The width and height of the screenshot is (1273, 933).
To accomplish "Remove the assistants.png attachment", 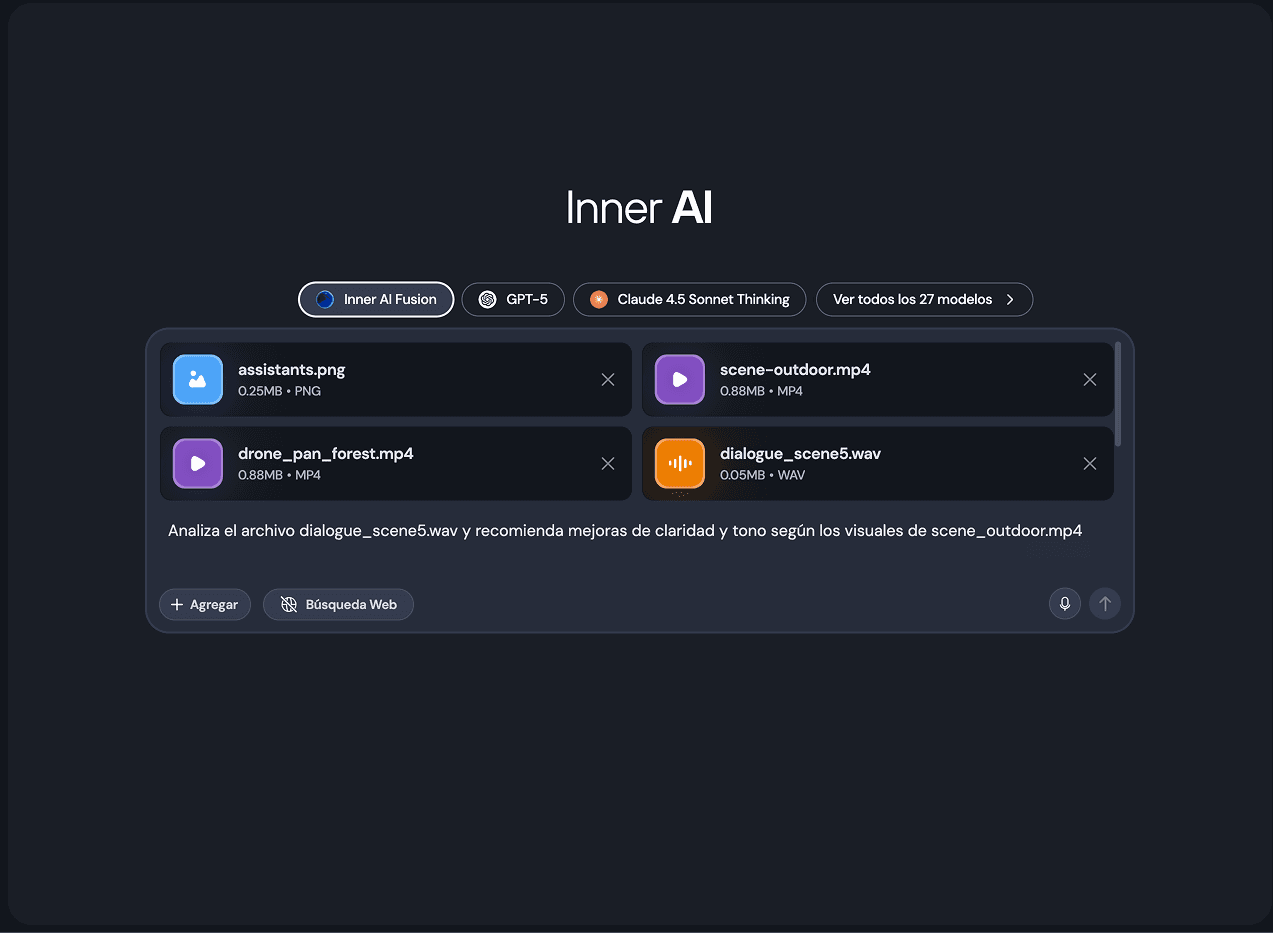I will [x=608, y=380].
